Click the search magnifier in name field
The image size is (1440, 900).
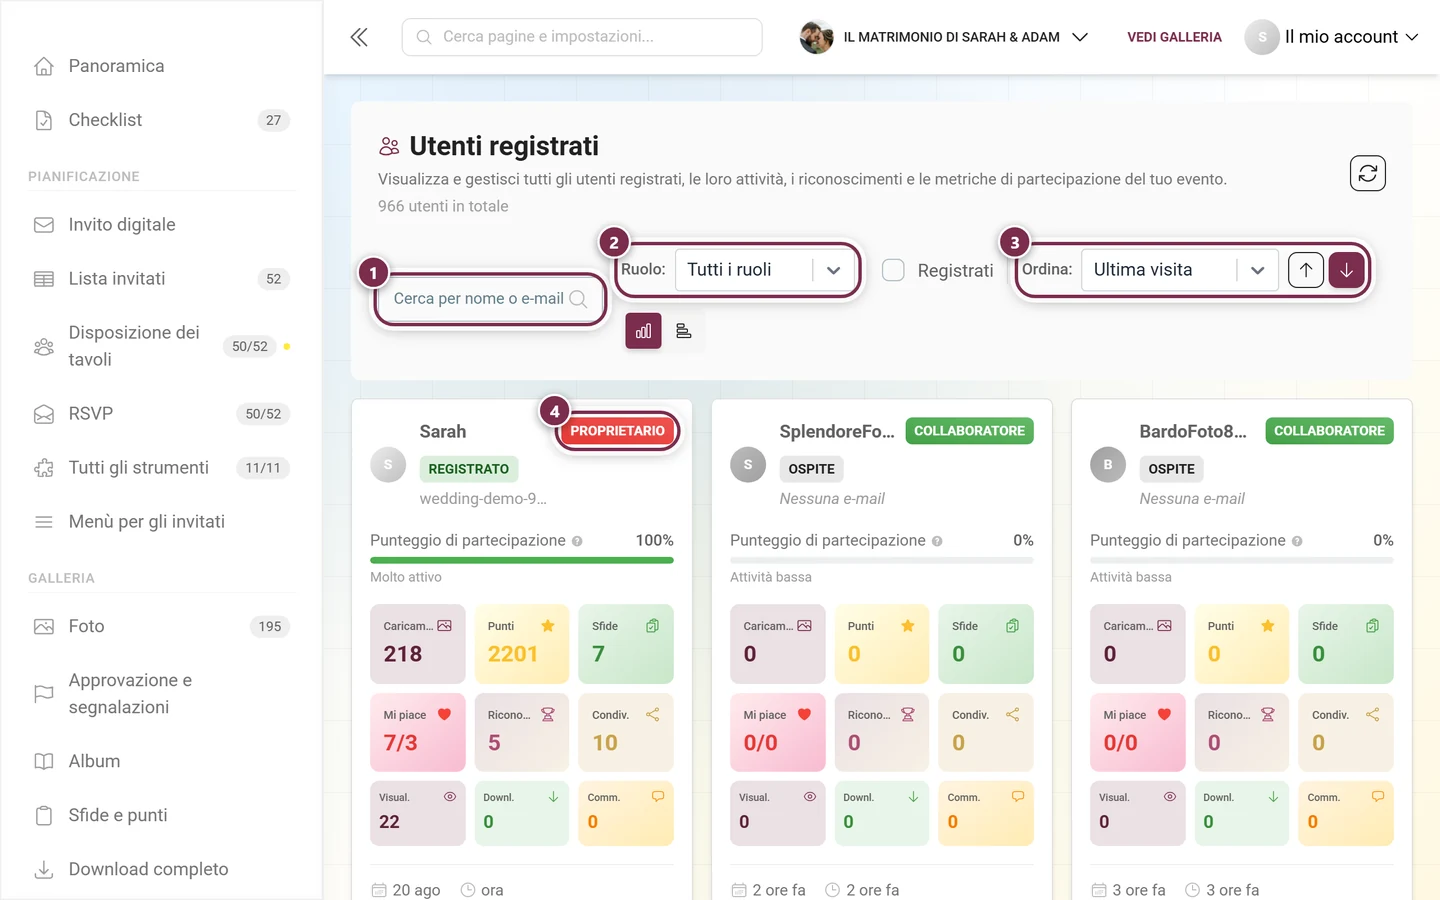tap(578, 299)
